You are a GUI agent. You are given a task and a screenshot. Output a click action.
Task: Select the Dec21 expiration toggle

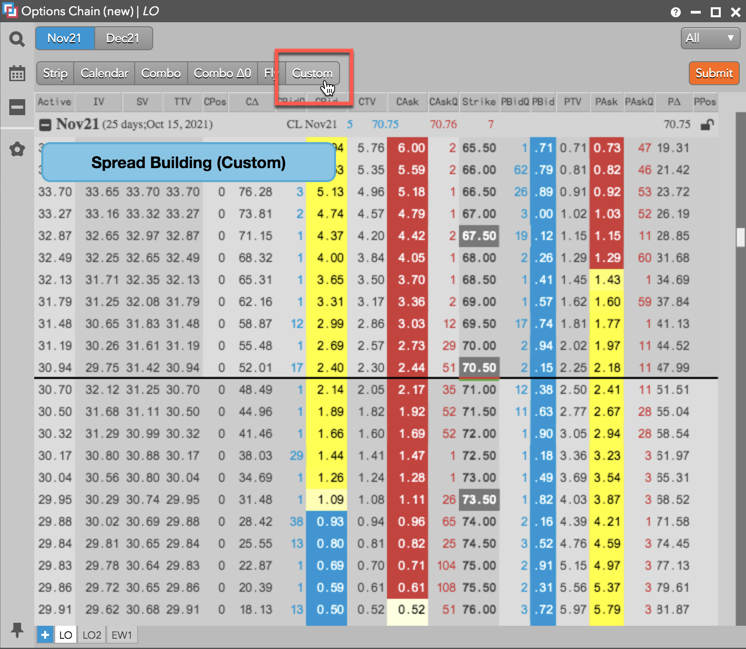[x=123, y=38]
